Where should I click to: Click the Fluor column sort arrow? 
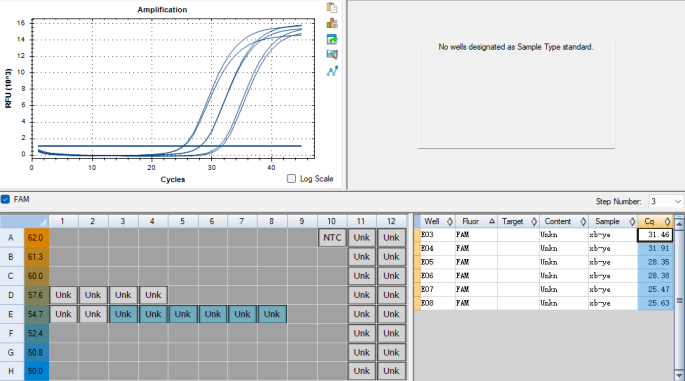tap(492, 222)
